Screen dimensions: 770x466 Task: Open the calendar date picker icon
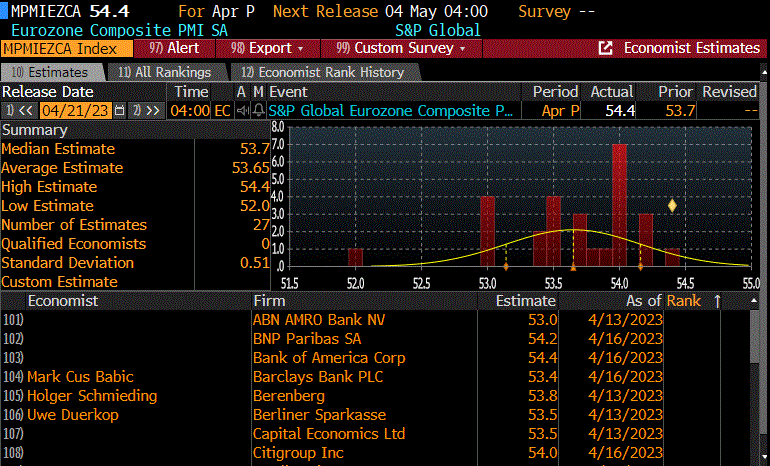(x=119, y=111)
